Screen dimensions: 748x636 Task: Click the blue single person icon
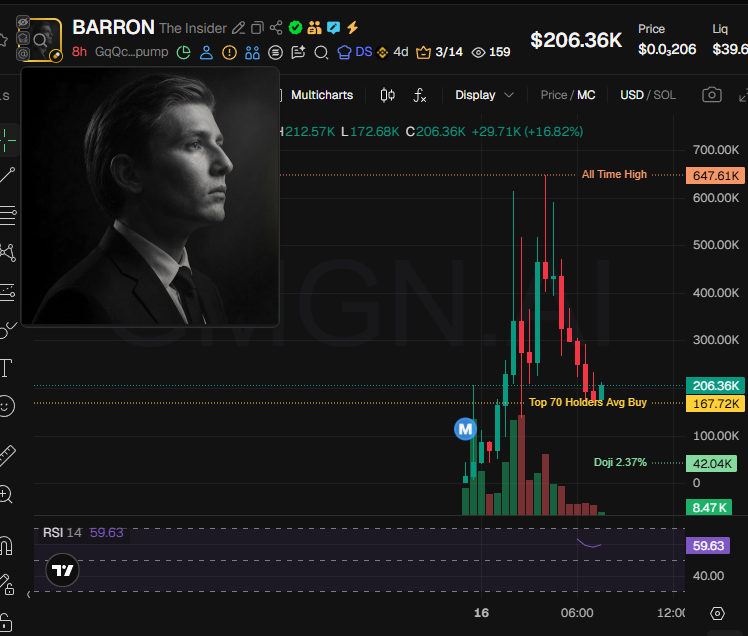pos(206,52)
